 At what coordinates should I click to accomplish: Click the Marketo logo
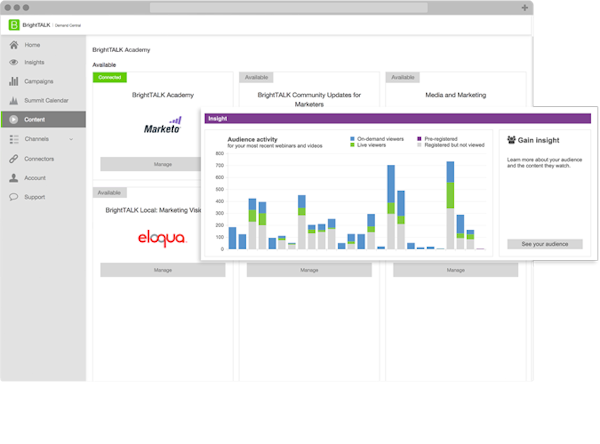pos(163,125)
